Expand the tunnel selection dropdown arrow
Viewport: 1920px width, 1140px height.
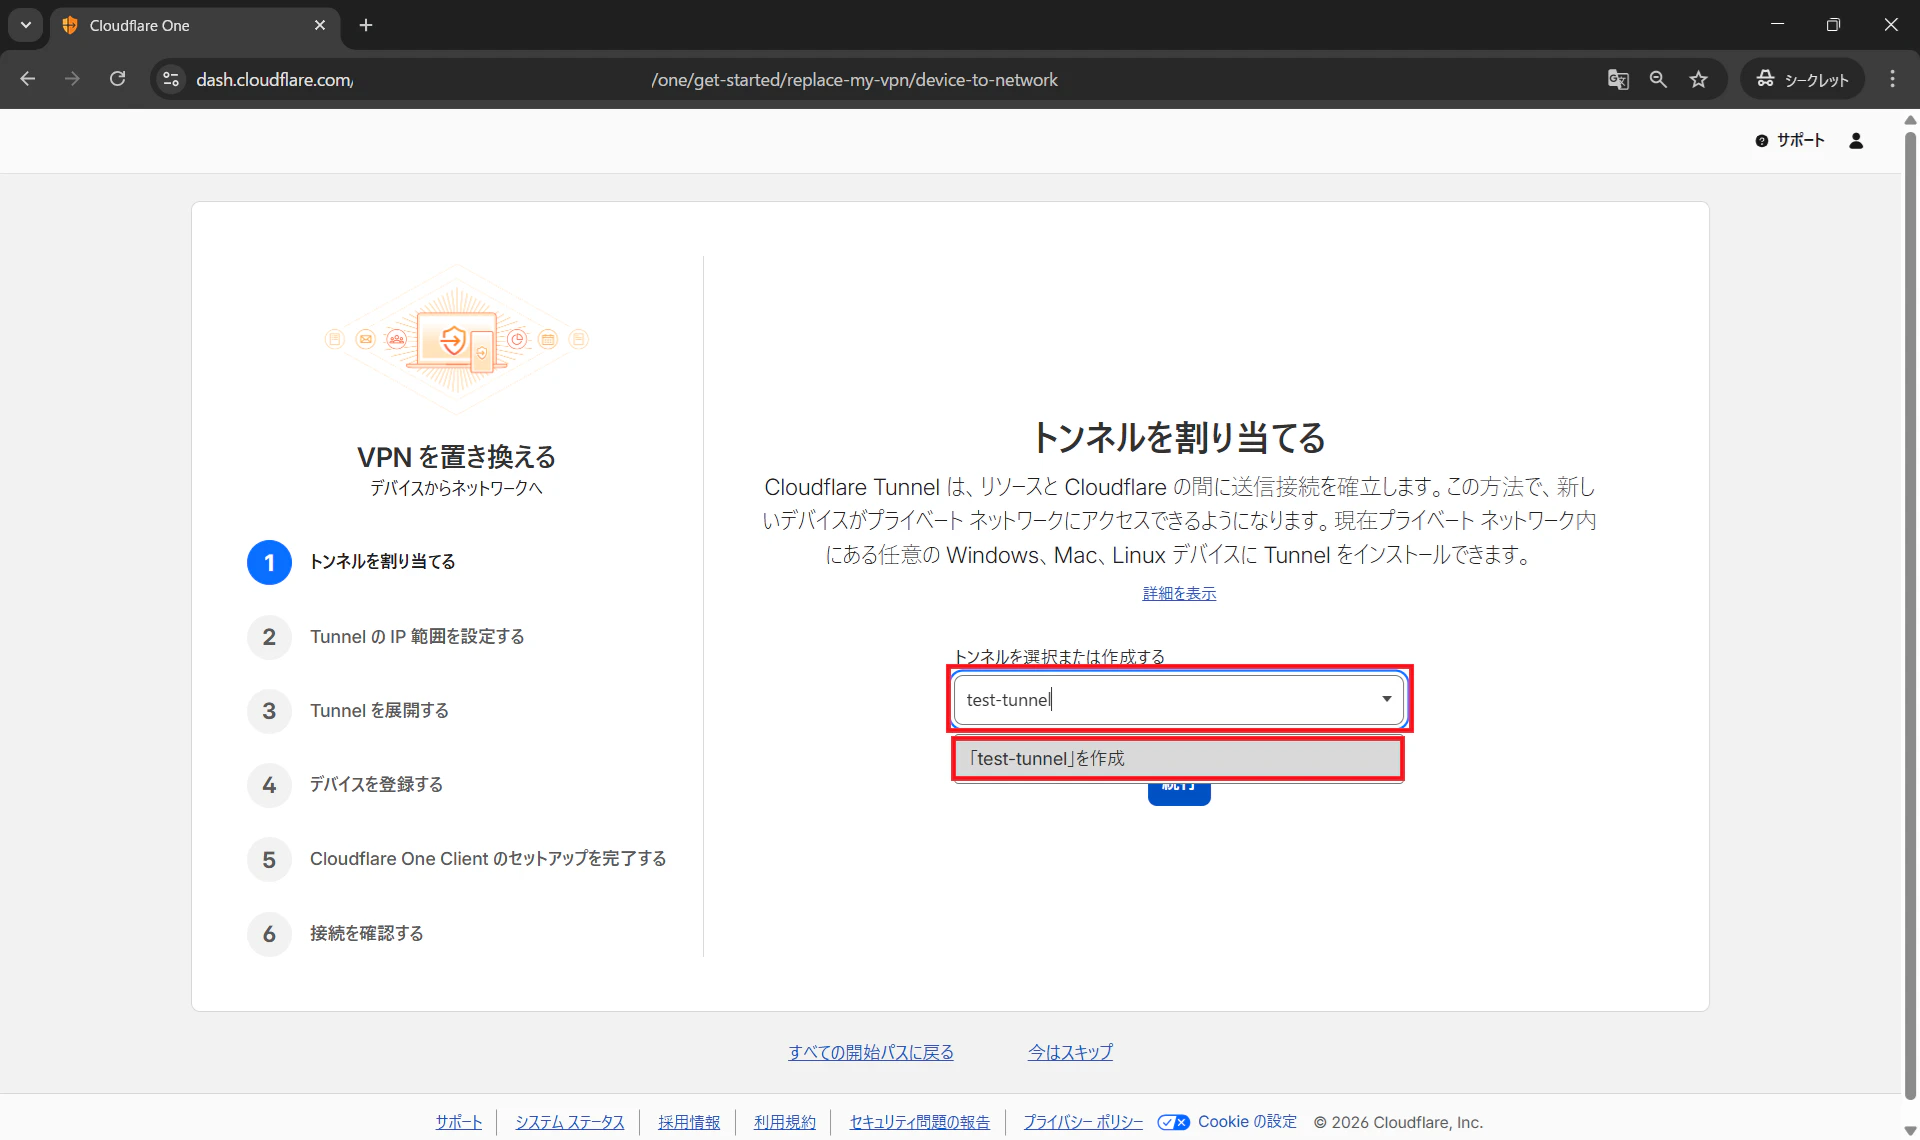click(1387, 699)
